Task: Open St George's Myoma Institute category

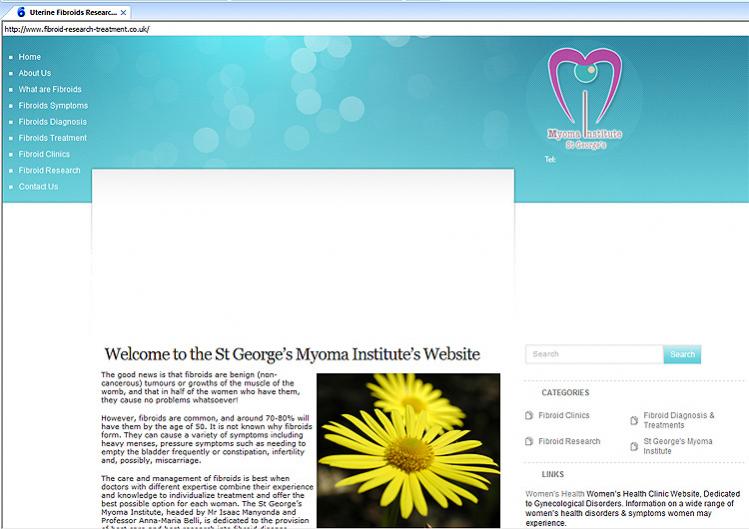Action: (678, 446)
